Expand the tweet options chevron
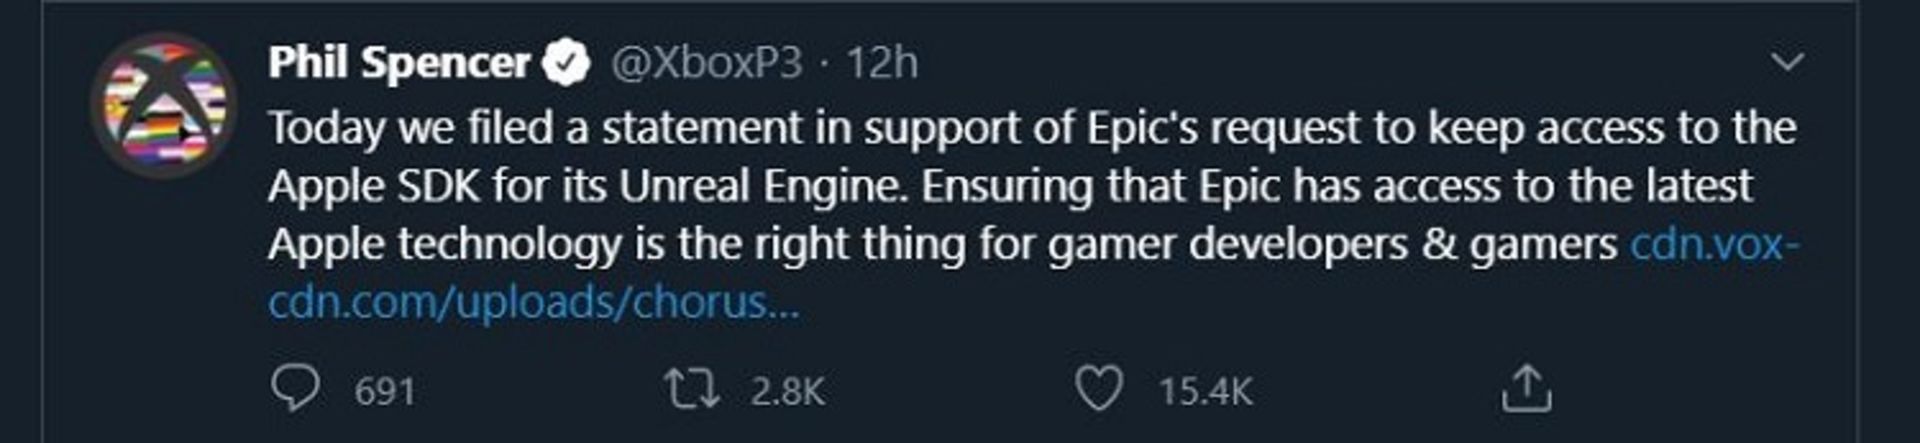1920x443 pixels. pyautogui.click(x=1787, y=62)
